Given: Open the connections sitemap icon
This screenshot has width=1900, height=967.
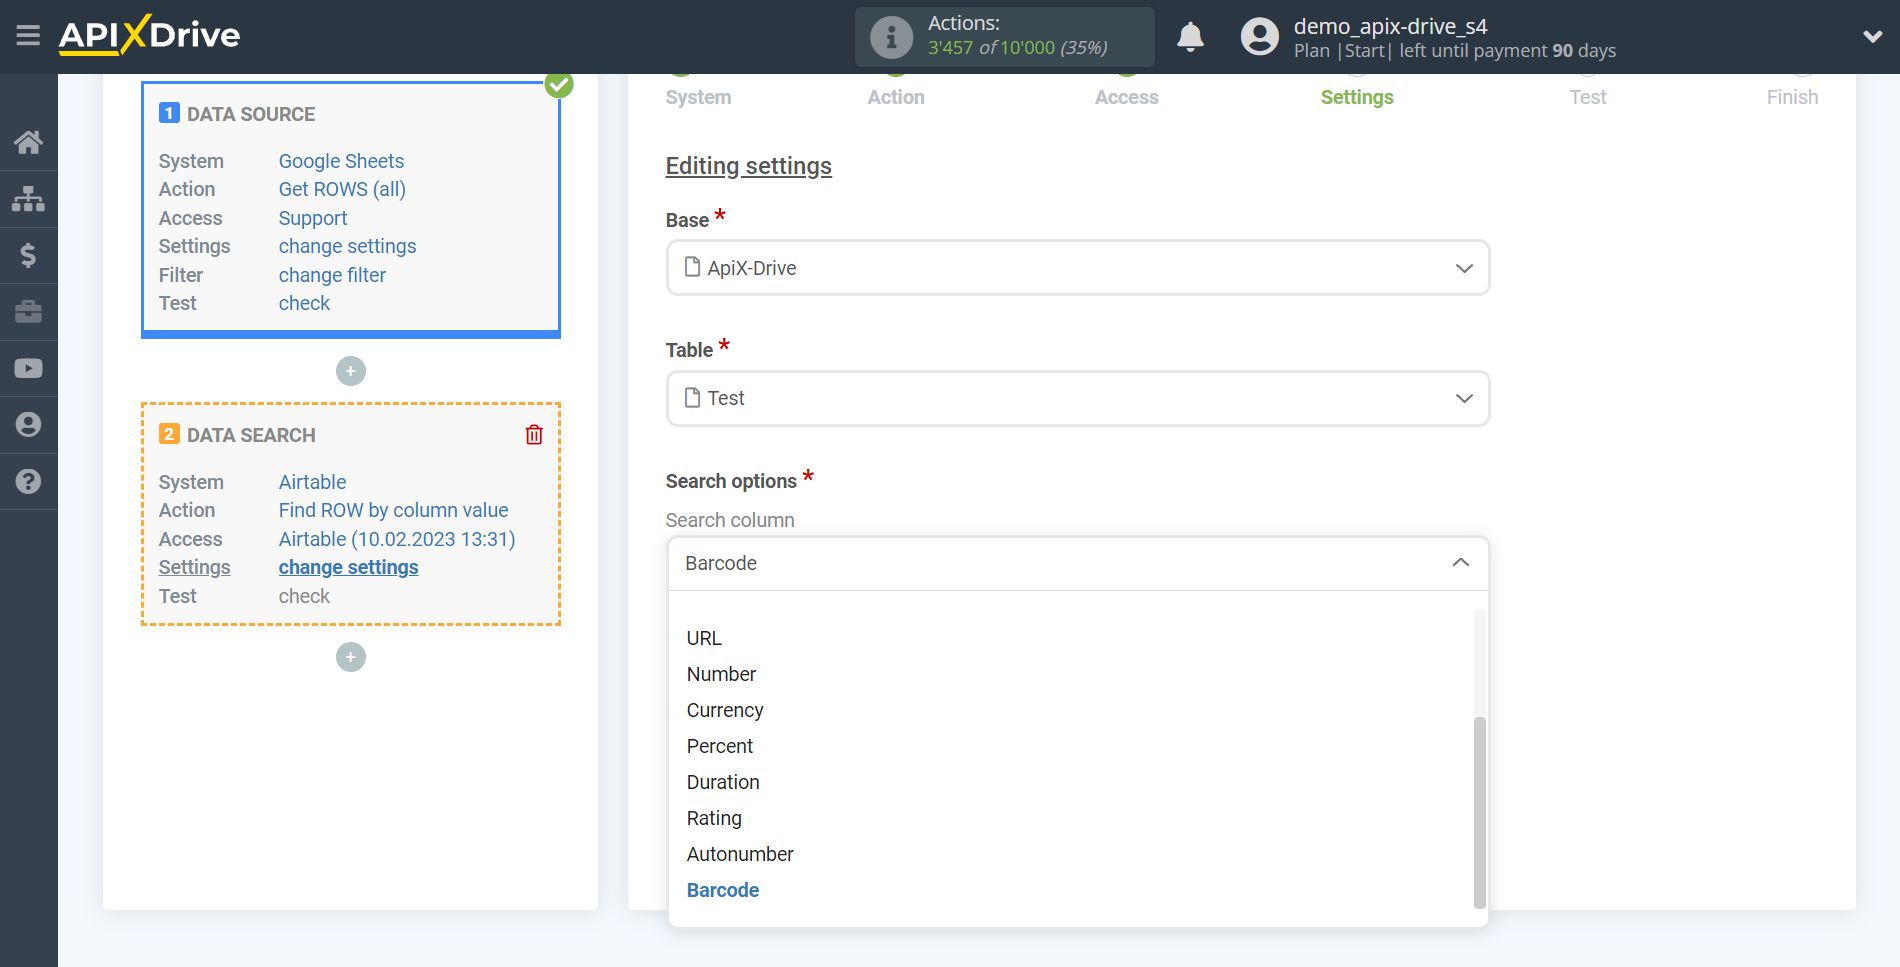Looking at the screenshot, I should click(28, 199).
